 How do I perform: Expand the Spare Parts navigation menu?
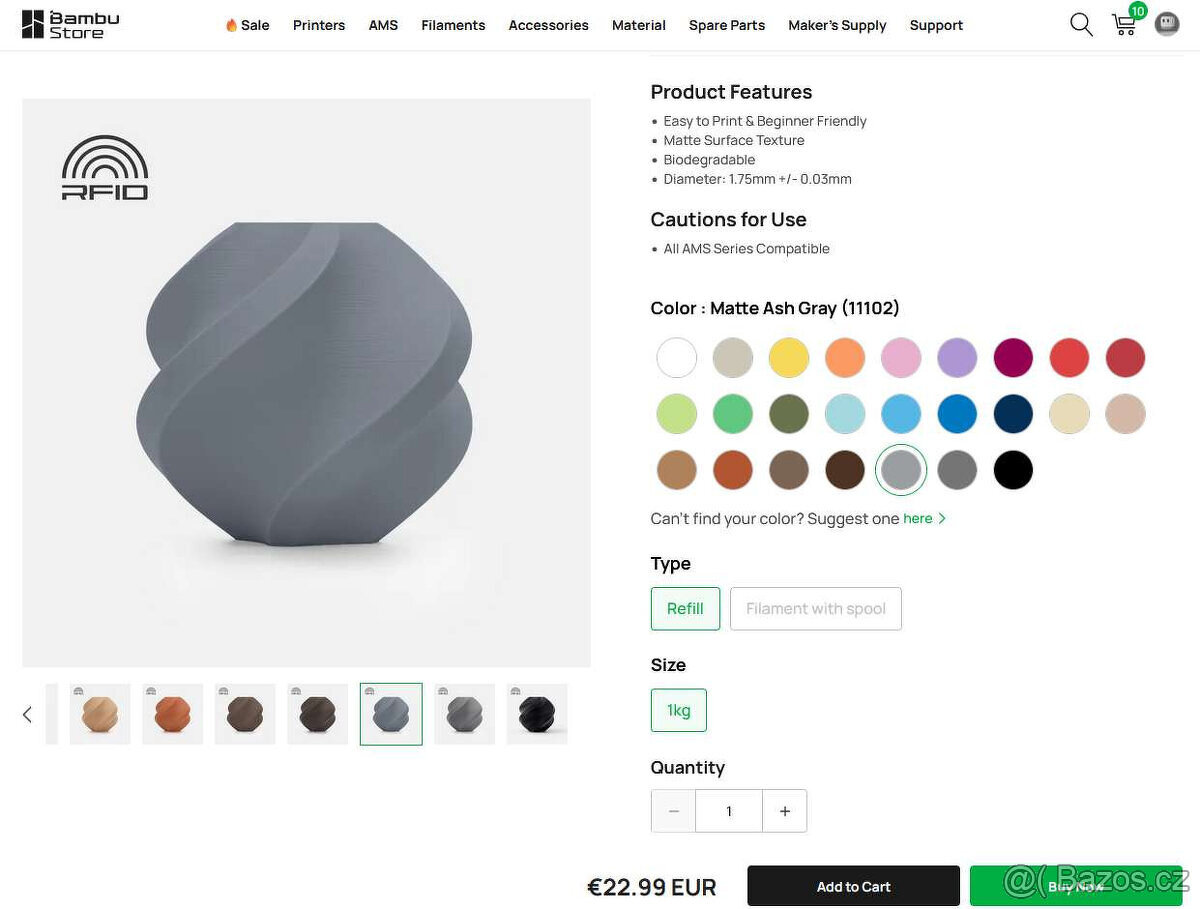tap(727, 25)
